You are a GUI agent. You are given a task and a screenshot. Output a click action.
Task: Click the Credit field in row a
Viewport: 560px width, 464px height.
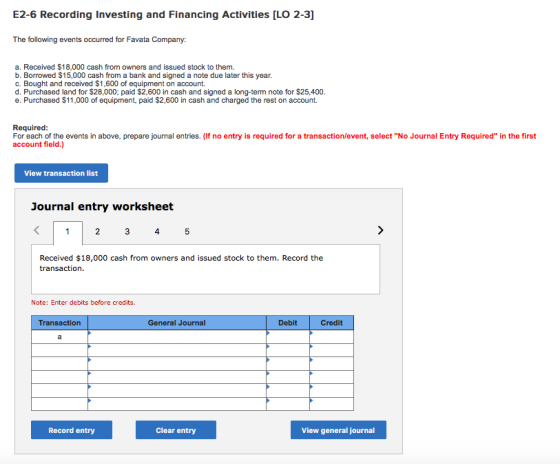(x=331, y=337)
